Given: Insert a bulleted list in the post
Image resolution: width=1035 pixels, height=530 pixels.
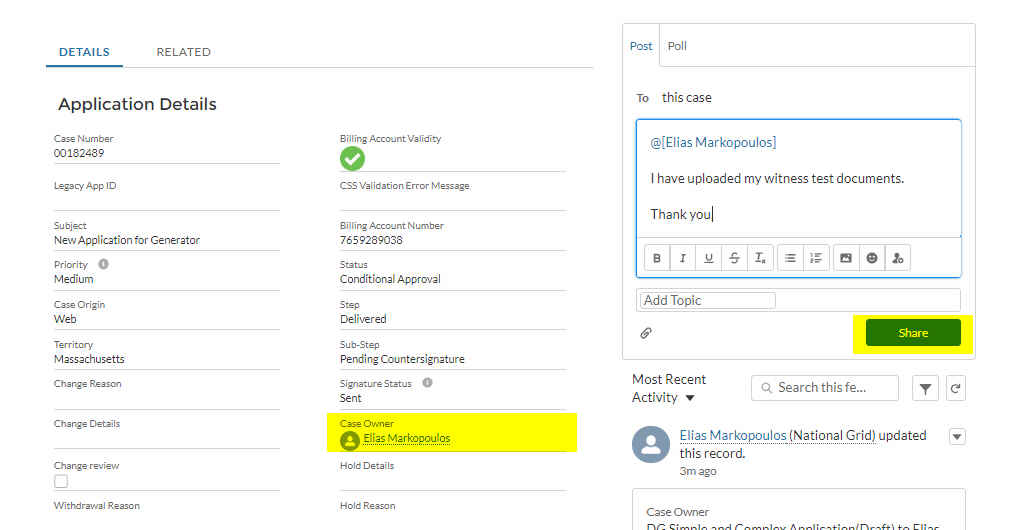Looking at the screenshot, I should tap(790, 258).
